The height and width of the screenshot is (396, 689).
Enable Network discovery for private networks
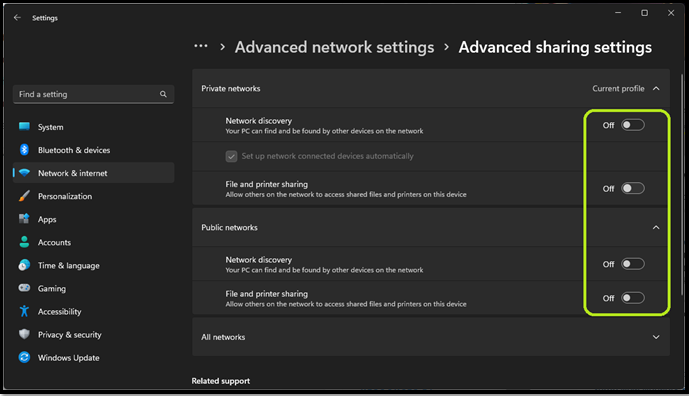(633, 125)
